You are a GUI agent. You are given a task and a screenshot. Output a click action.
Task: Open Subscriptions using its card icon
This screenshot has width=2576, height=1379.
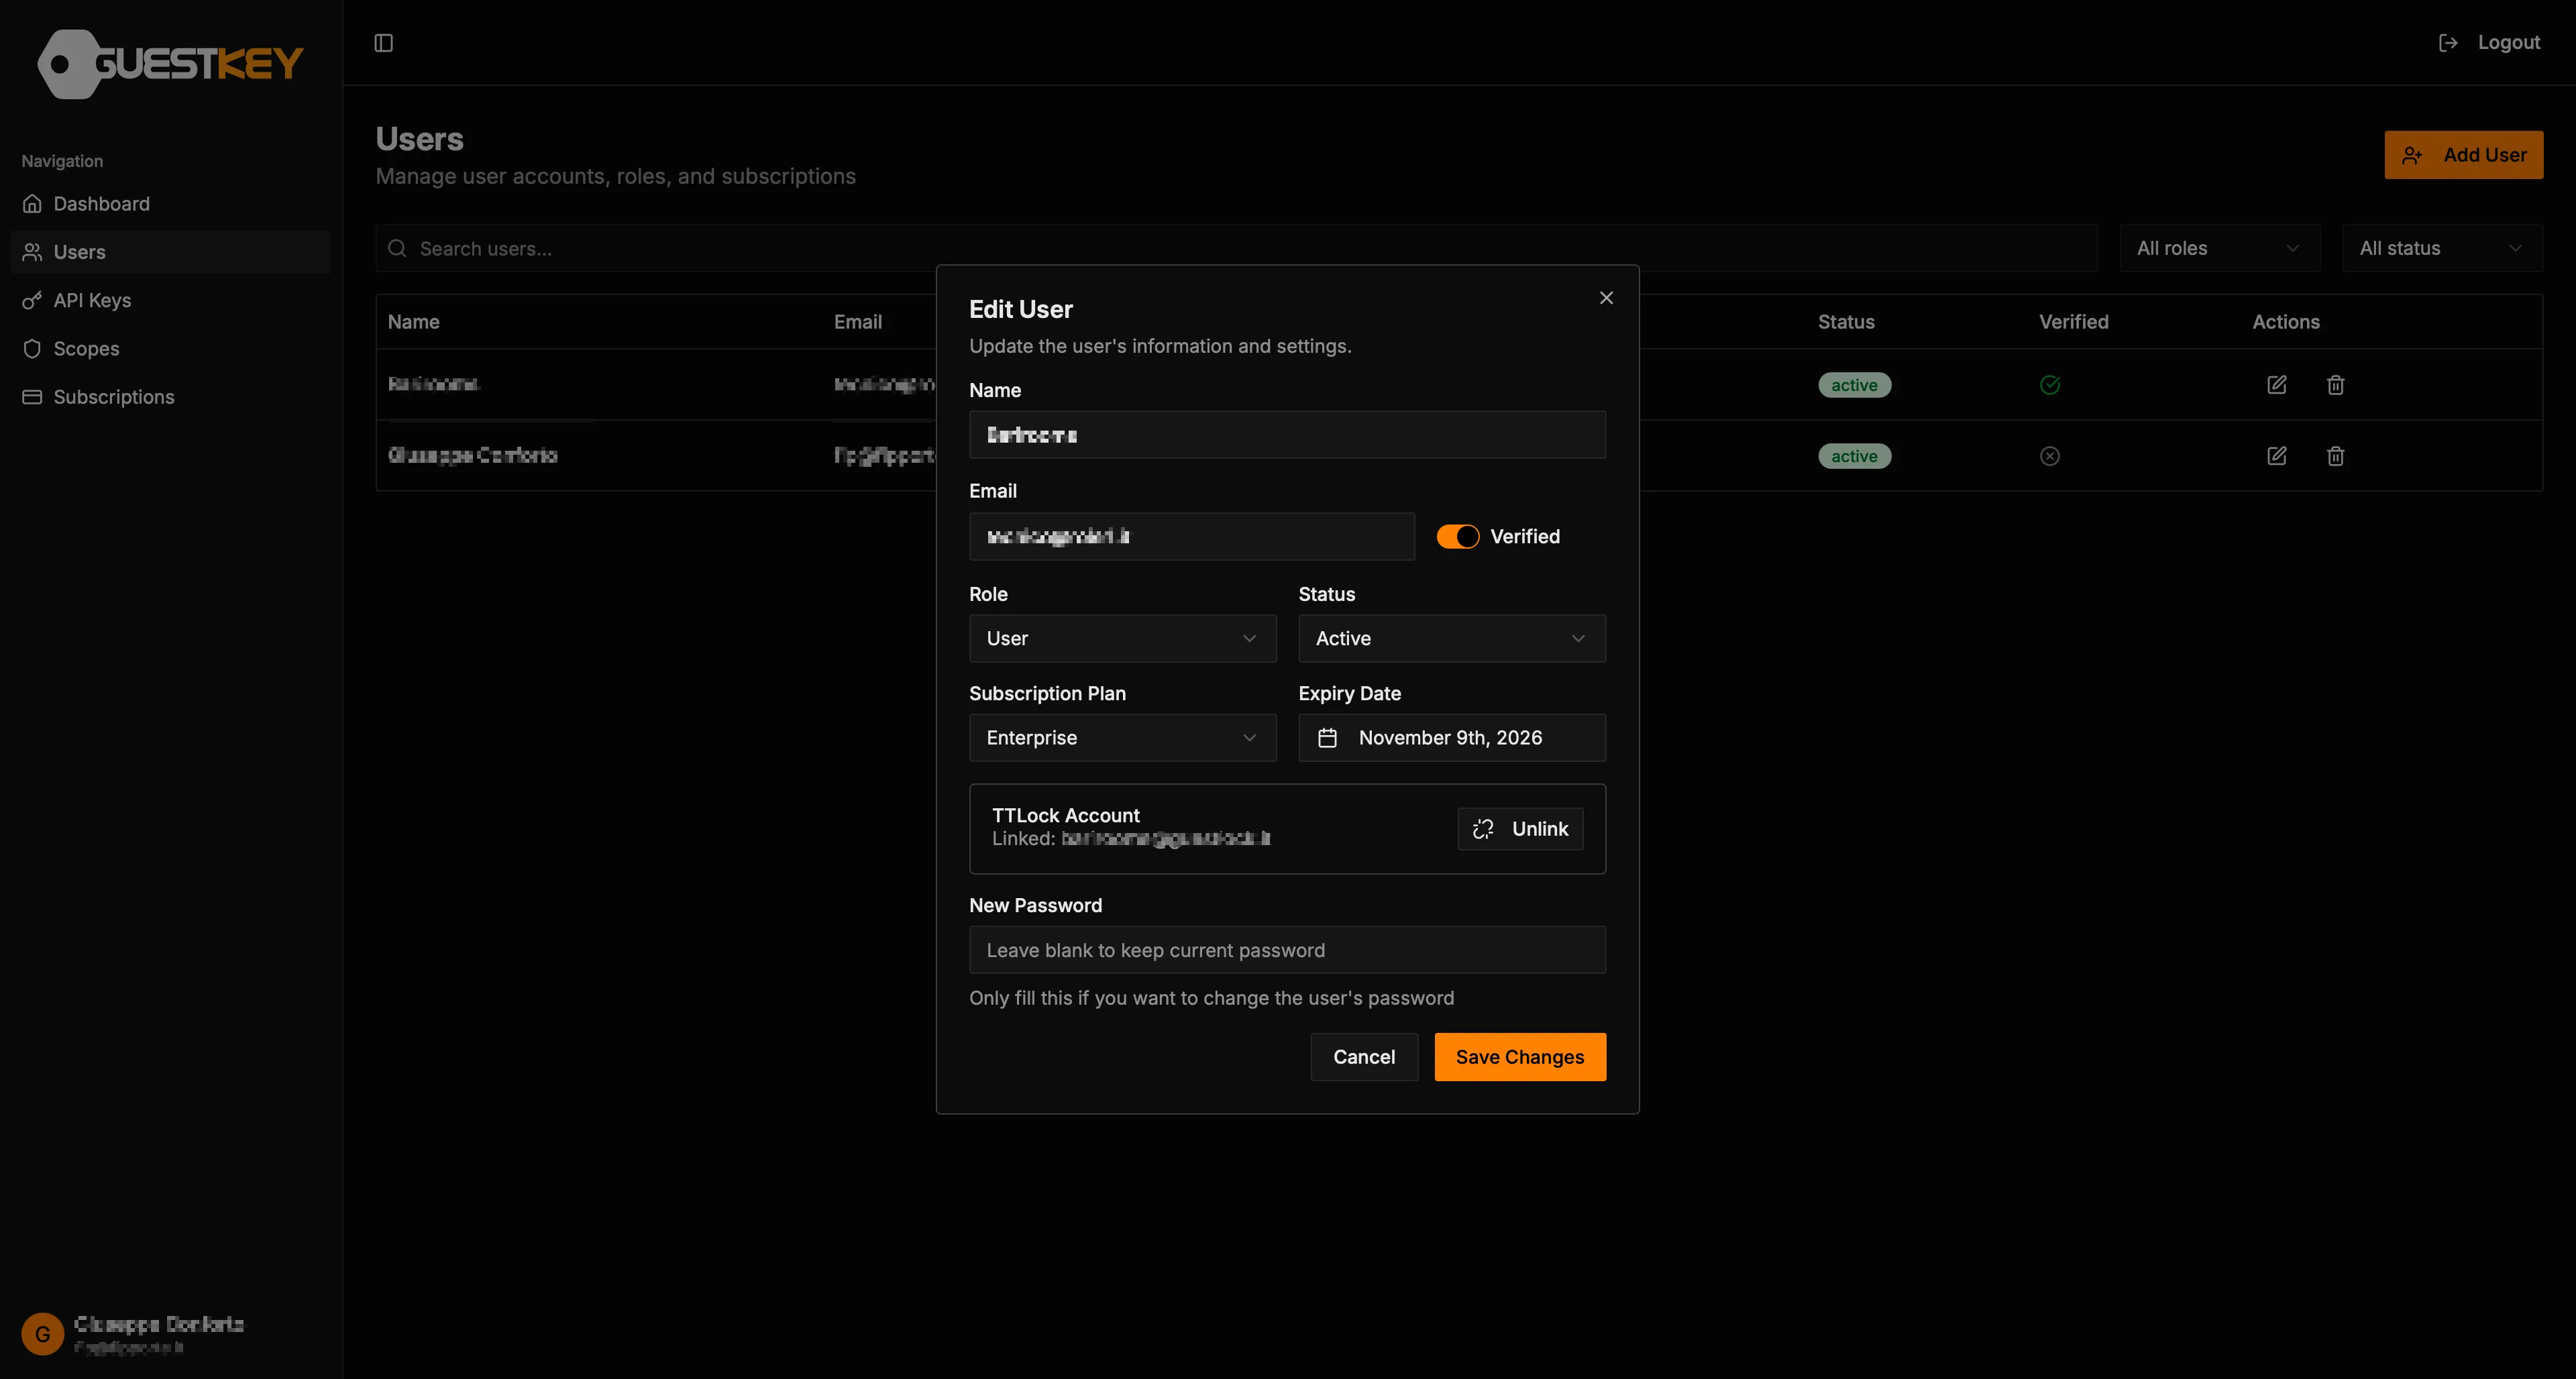coord(32,396)
